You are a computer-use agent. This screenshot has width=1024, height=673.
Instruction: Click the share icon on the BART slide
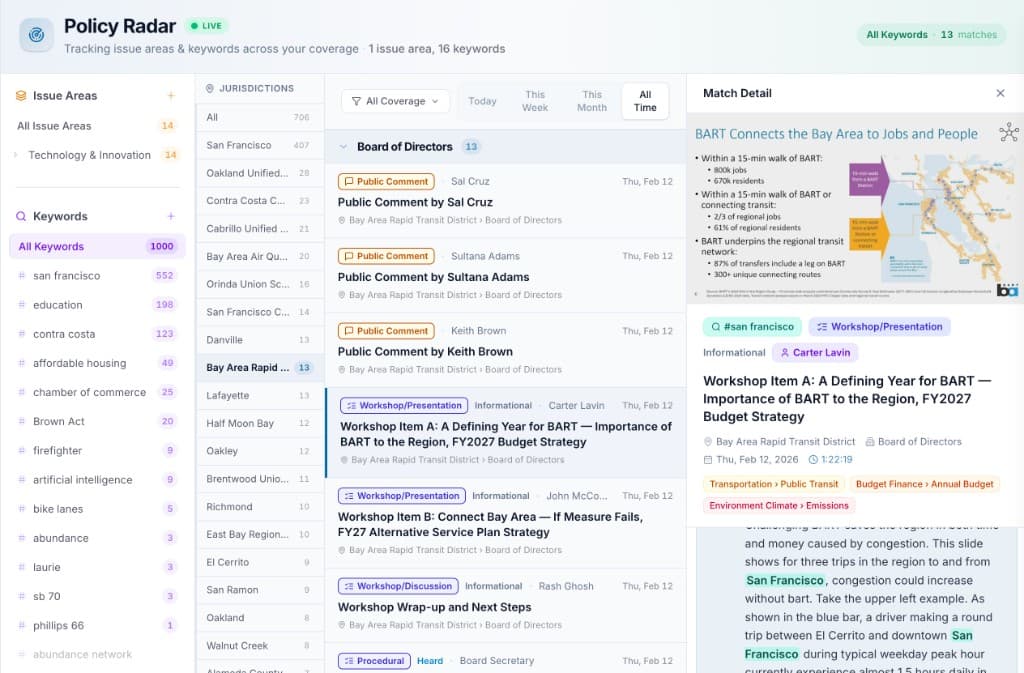click(x=1009, y=131)
